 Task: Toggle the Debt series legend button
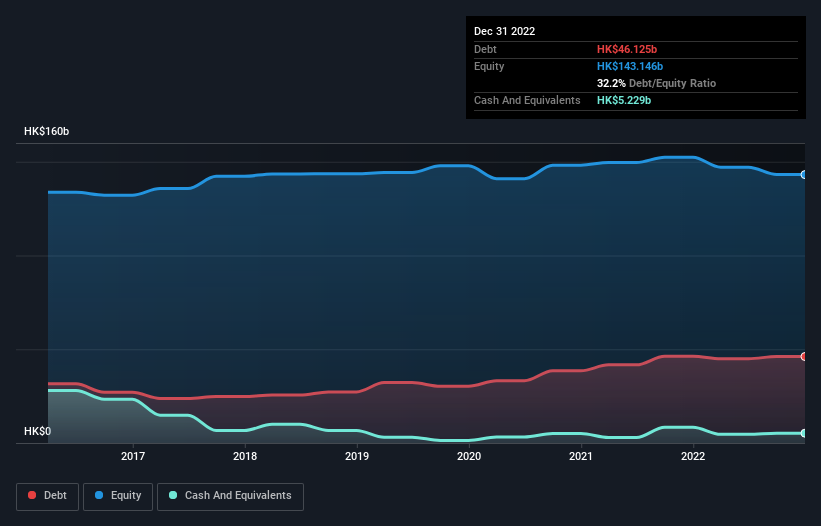(47, 496)
